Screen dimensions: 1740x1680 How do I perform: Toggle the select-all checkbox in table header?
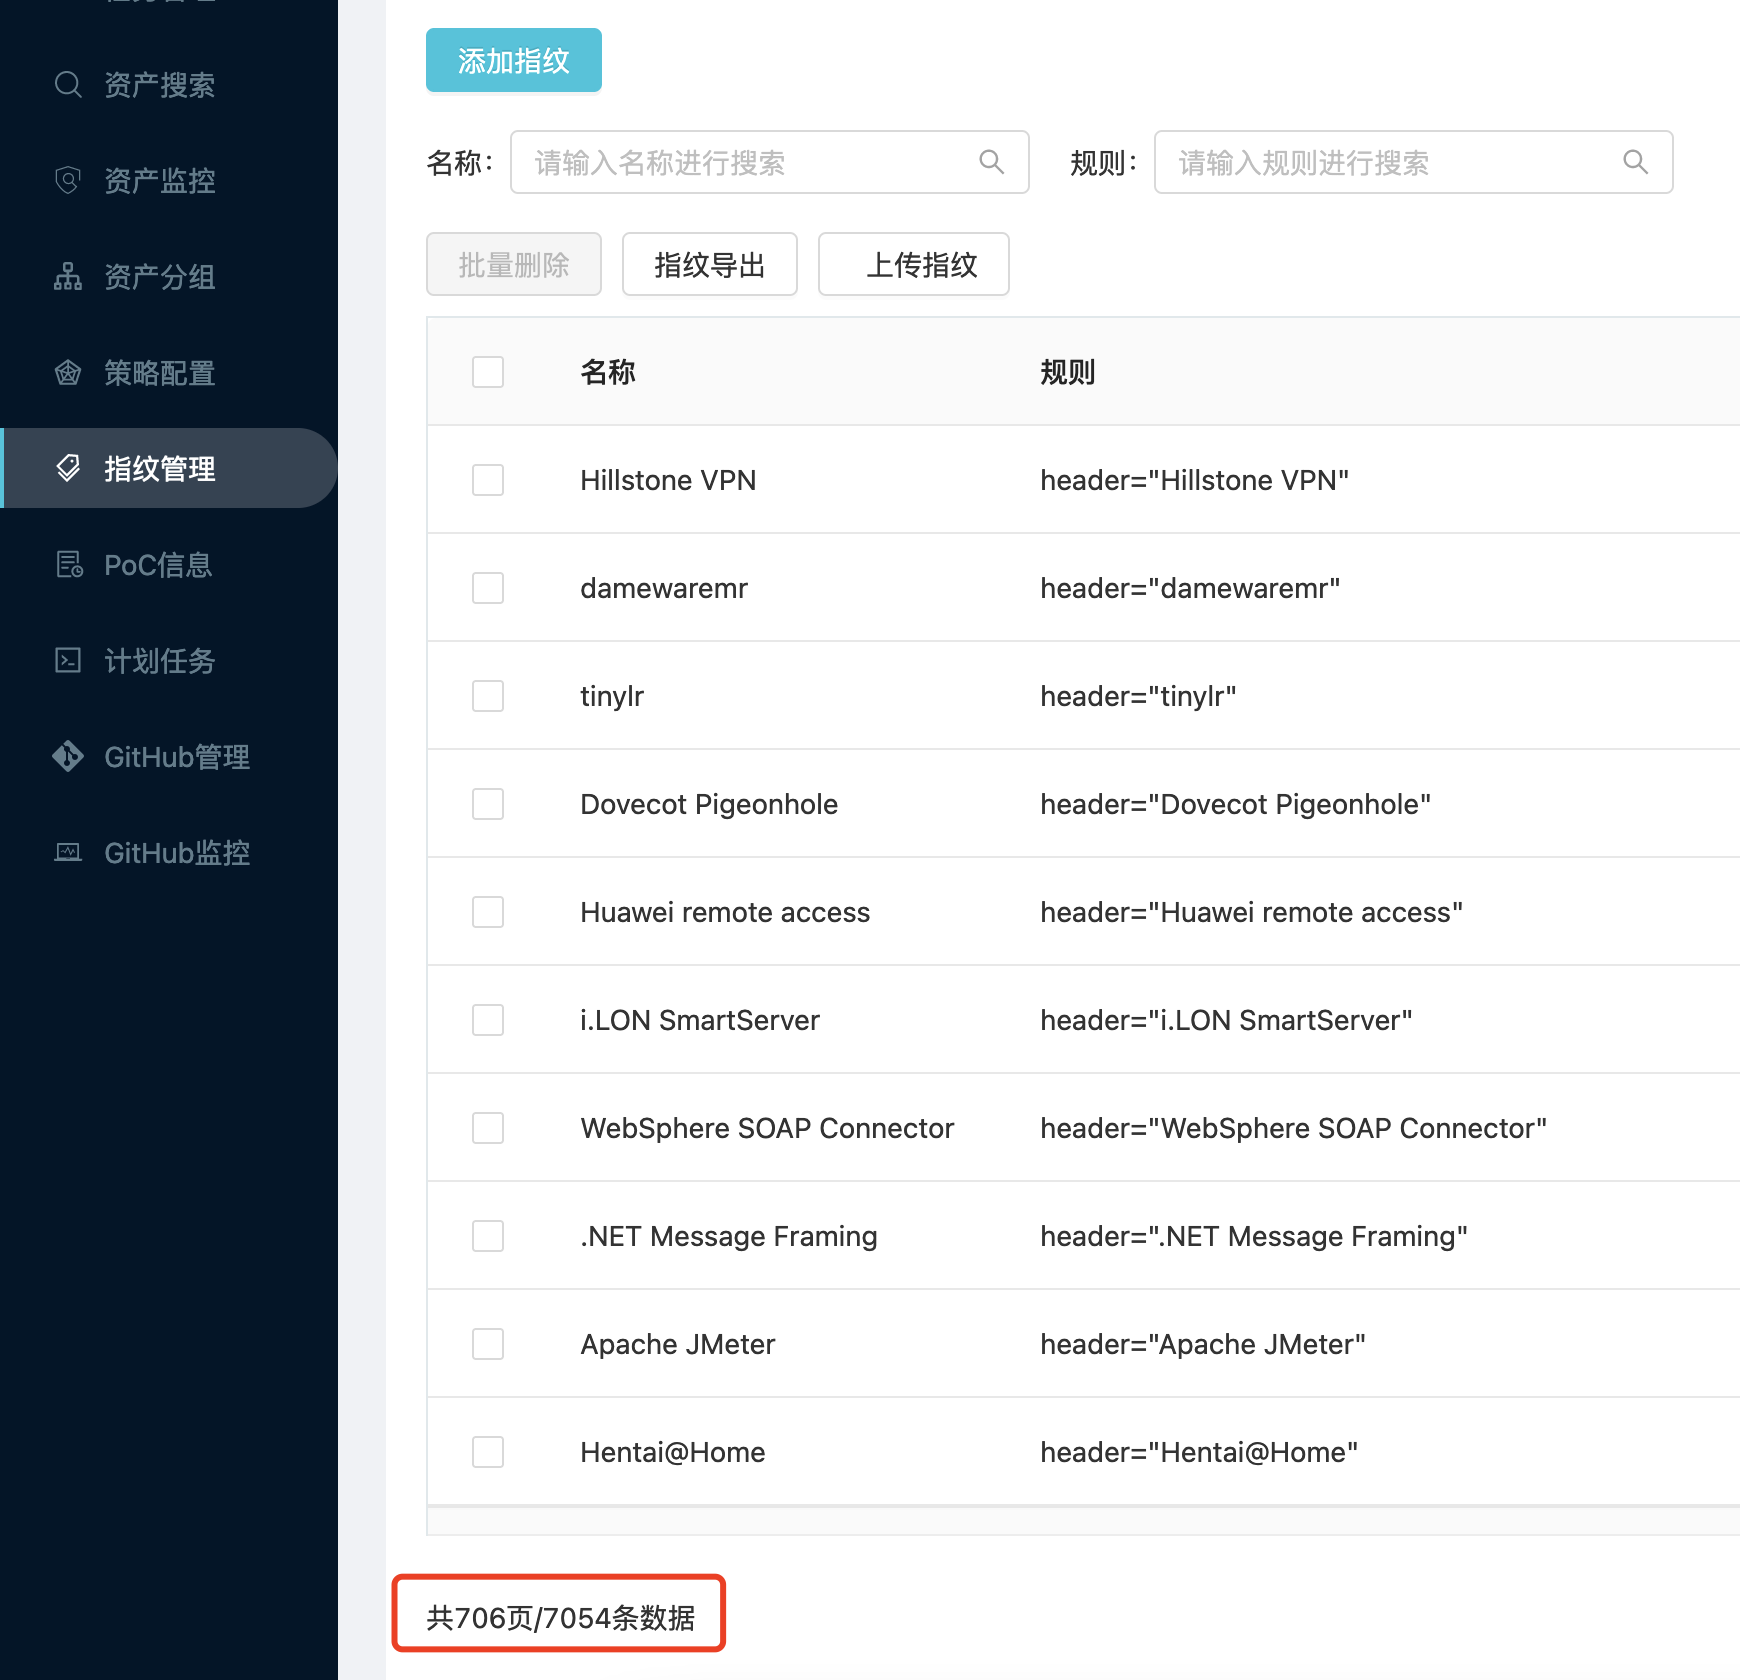(x=488, y=372)
